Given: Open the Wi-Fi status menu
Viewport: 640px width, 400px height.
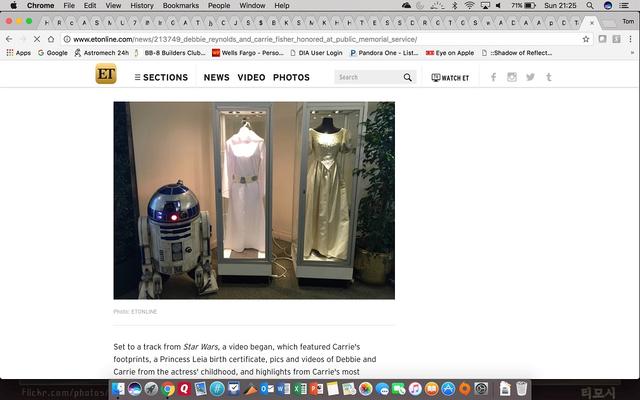Looking at the screenshot, I should click(469, 5).
